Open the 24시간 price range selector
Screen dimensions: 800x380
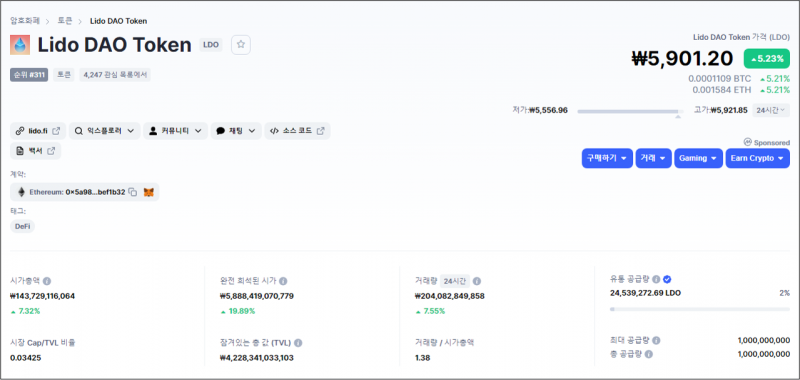(771, 110)
